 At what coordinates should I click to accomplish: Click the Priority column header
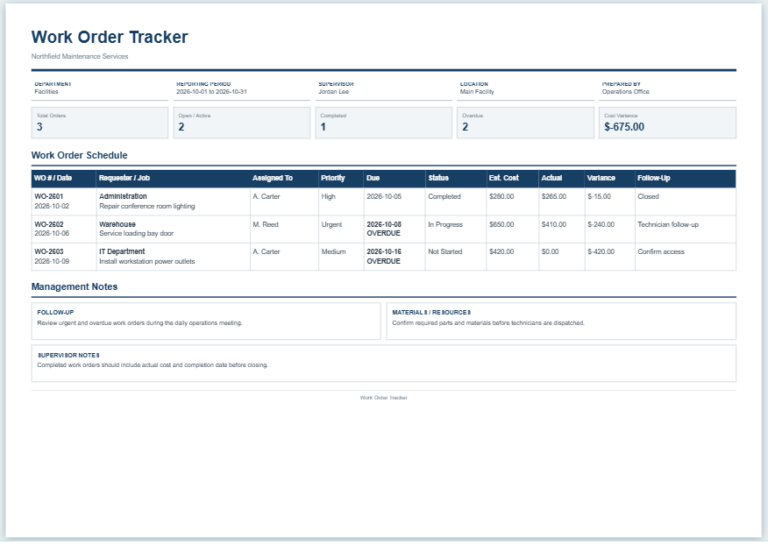point(333,178)
